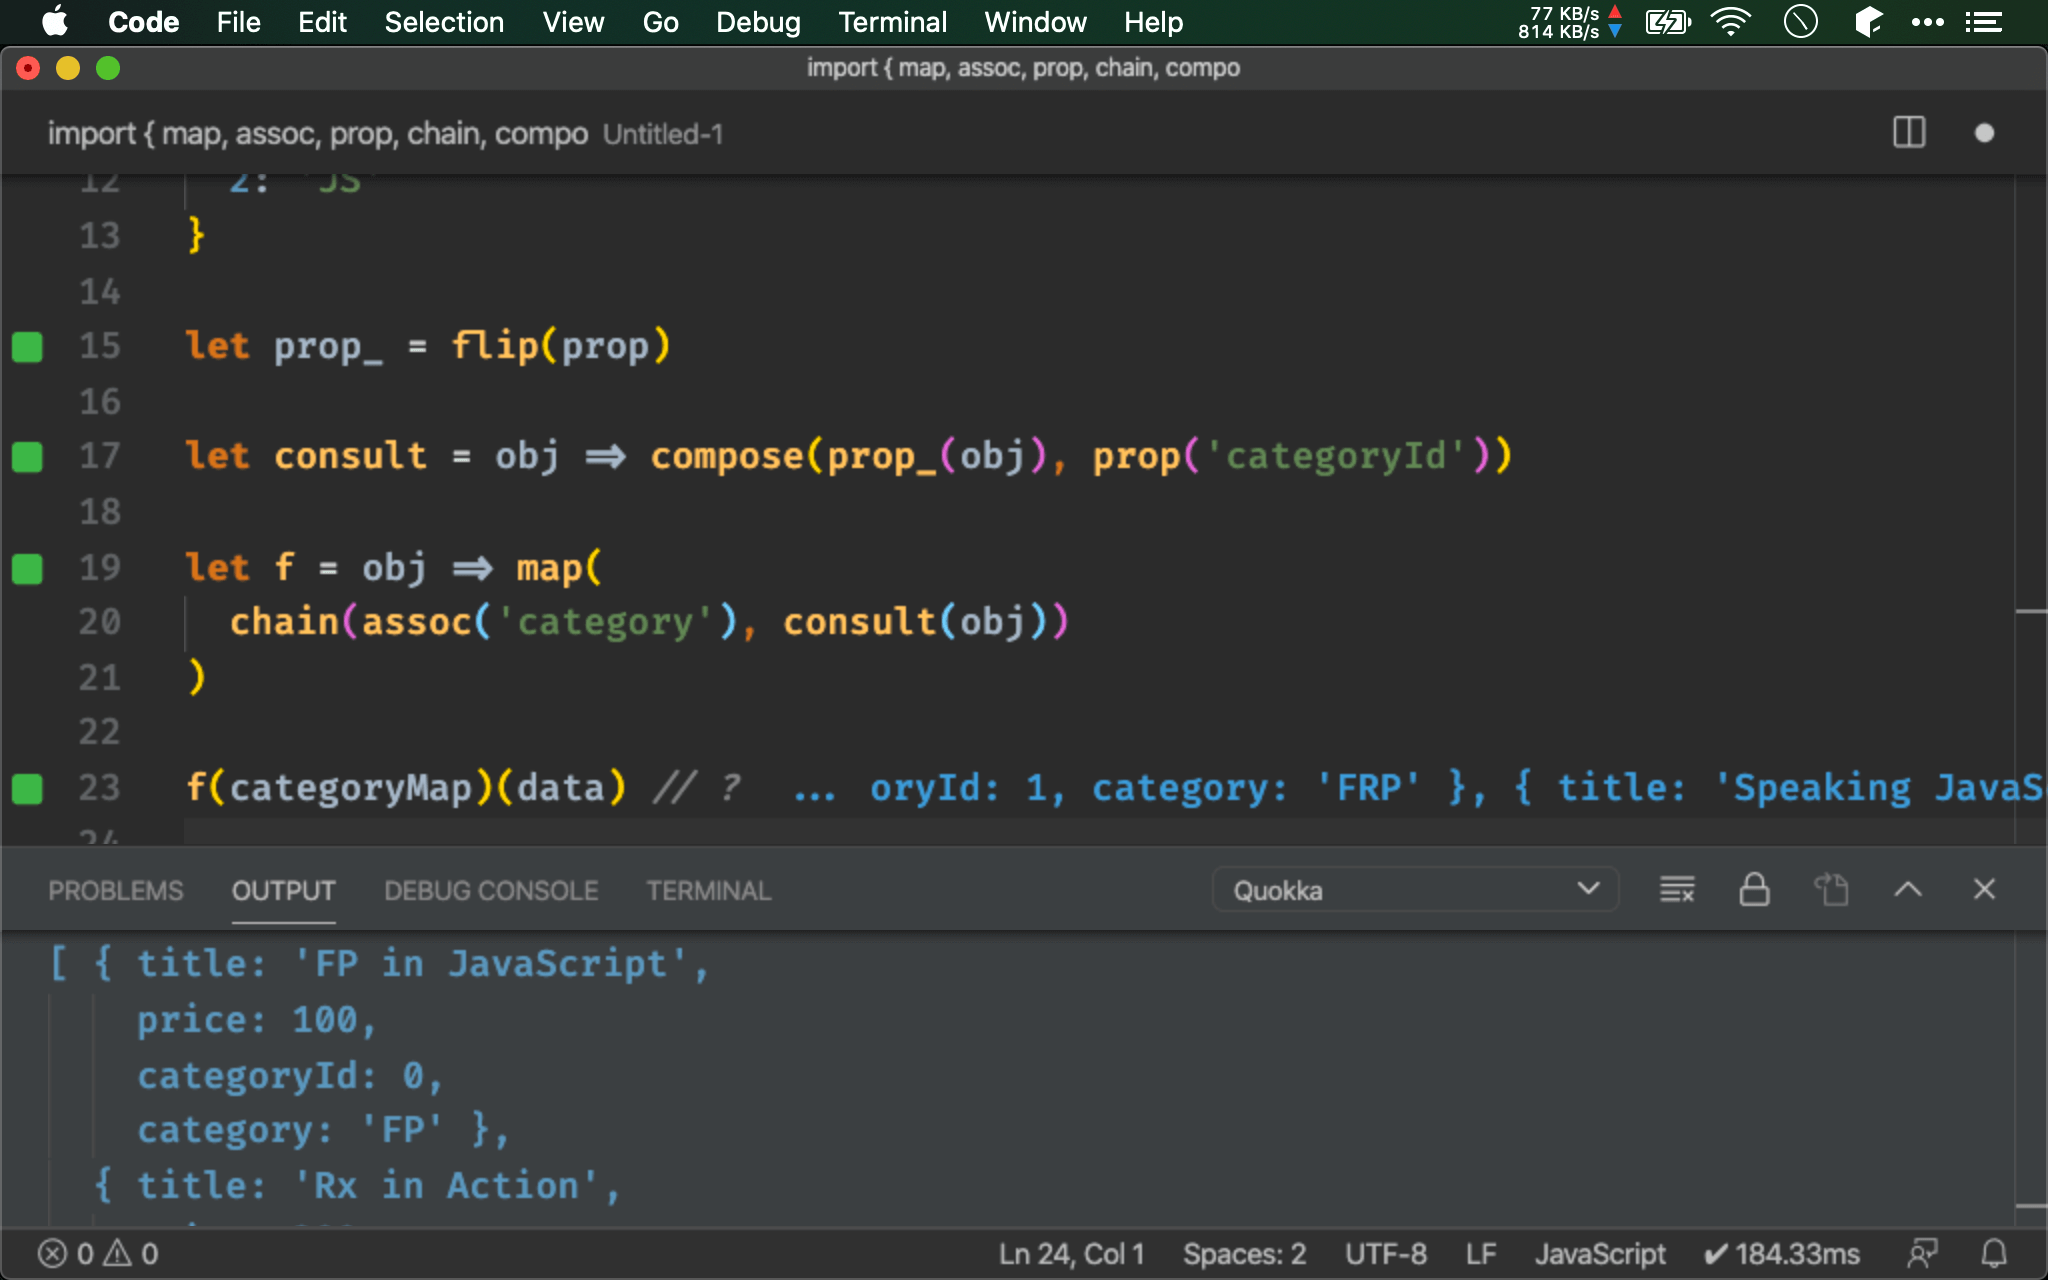Image resolution: width=2048 pixels, height=1280 pixels.
Task: Open the Apple menu
Action: click(54, 22)
